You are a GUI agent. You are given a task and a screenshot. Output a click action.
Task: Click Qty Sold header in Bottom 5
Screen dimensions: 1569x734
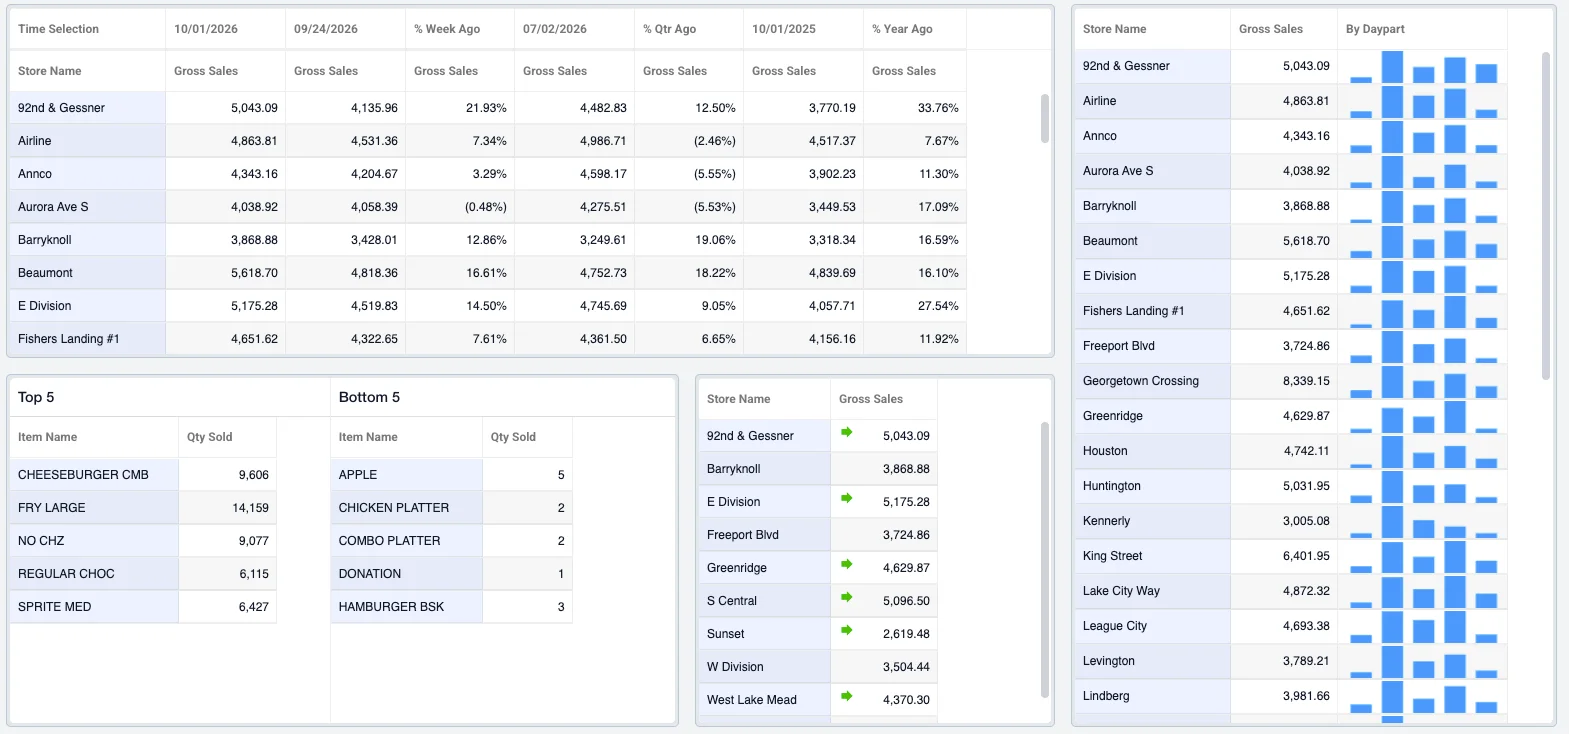[513, 437]
